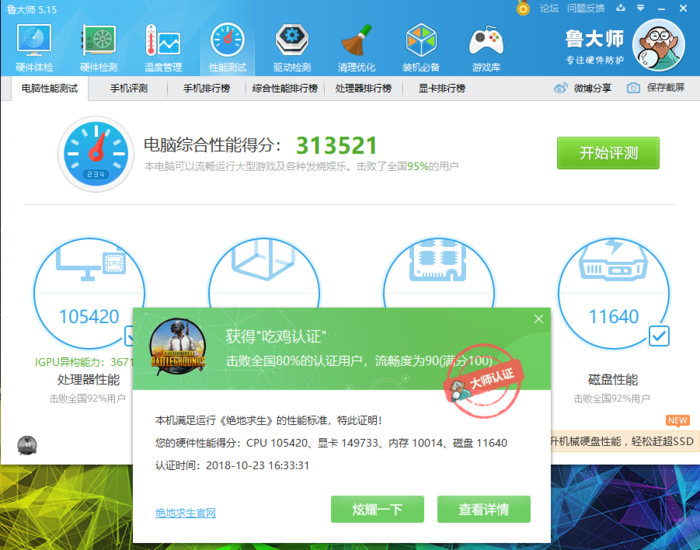Image resolution: width=700 pixels, height=550 pixels.
Task: Toggle the processor performance checkbox
Action: click(129, 336)
